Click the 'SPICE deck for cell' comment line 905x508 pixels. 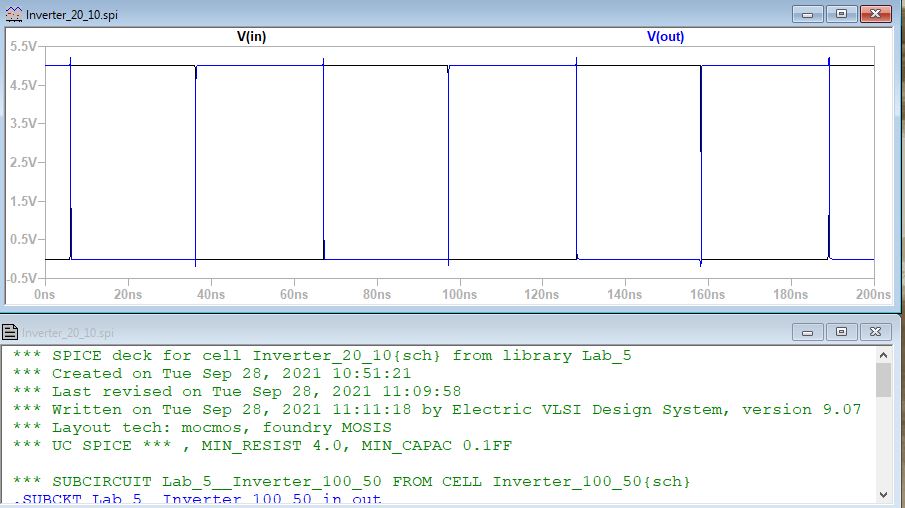tap(322, 356)
